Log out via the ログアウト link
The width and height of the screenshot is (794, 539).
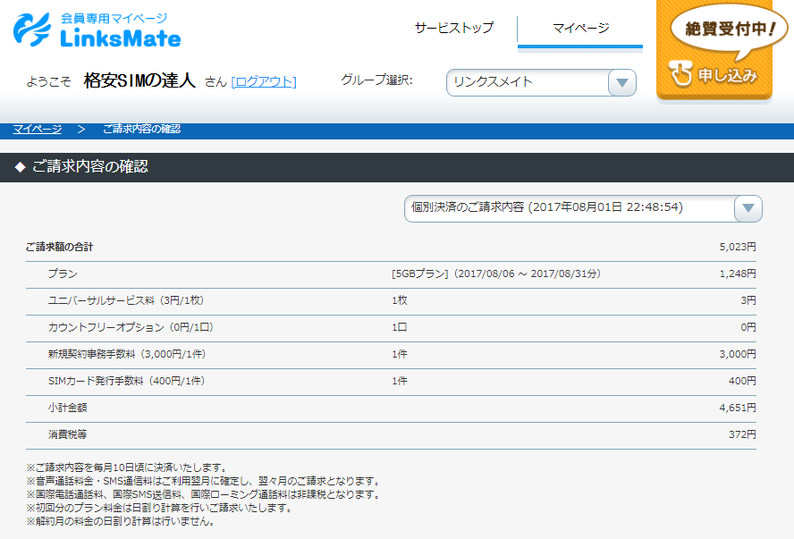pyautogui.click(x=263, y=81)
